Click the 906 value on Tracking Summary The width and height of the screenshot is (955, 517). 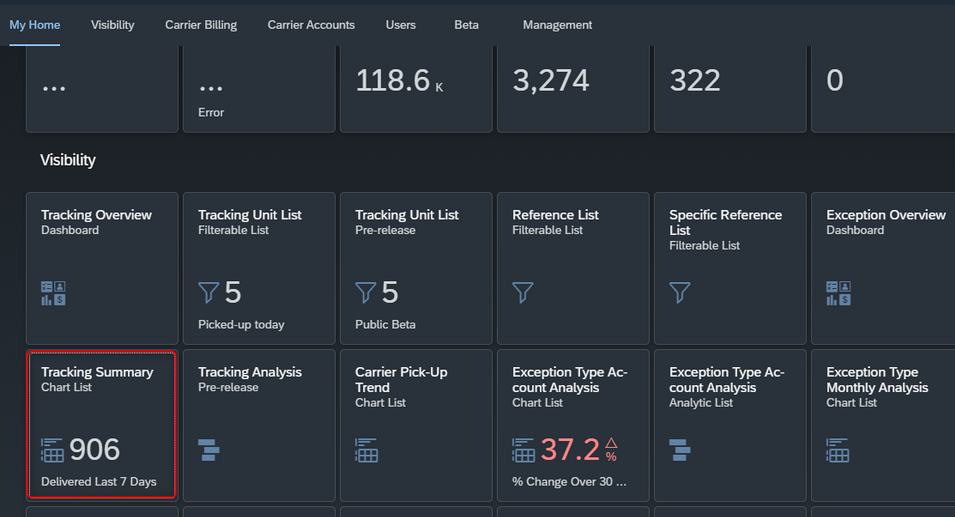[94, 450]
